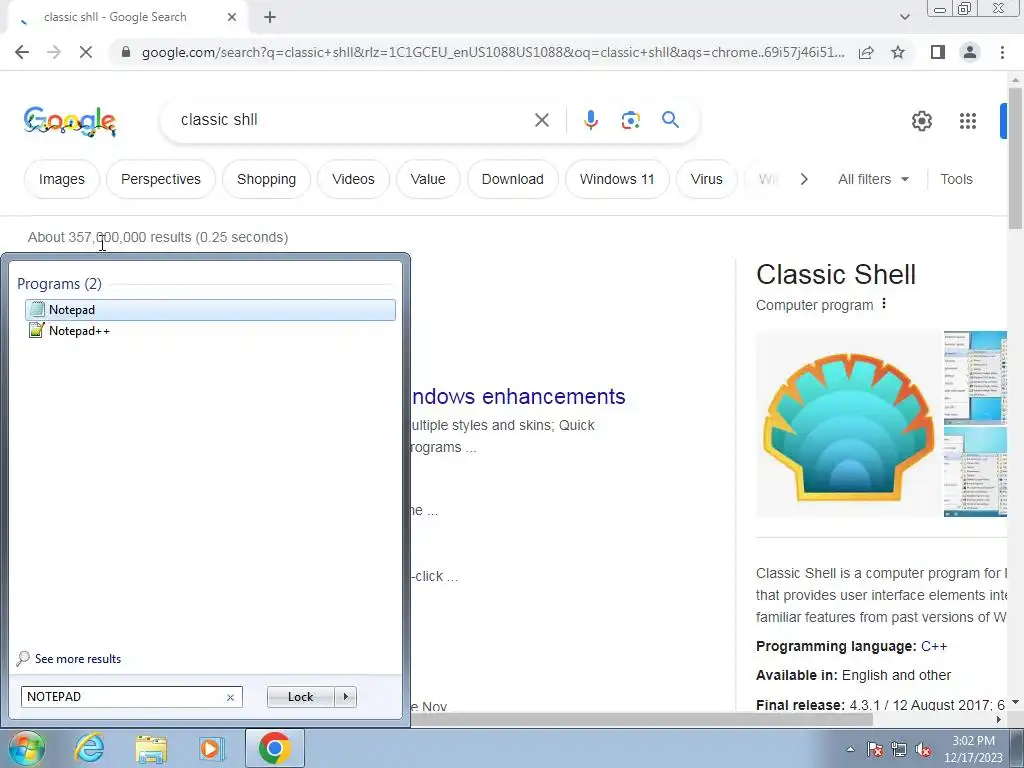Launch Notepad from the Programs list
This screenshot has width=1024, height=768.
(x=210, y=310)
